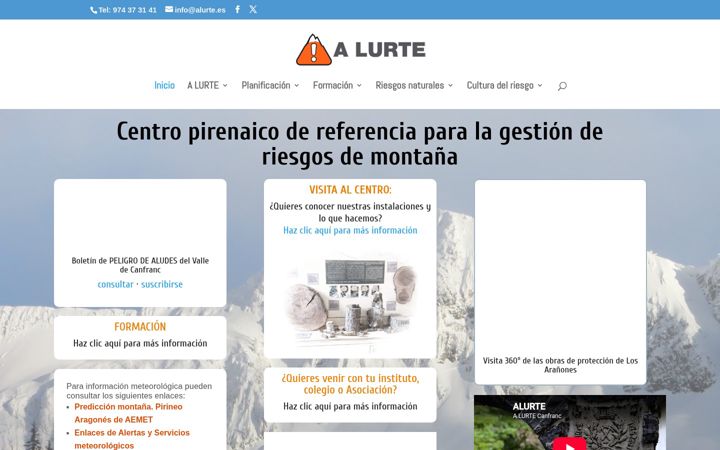720x450 pixels.
Task: Click the Tel: 974 37 31 41 text
Action: pos(127,10)
